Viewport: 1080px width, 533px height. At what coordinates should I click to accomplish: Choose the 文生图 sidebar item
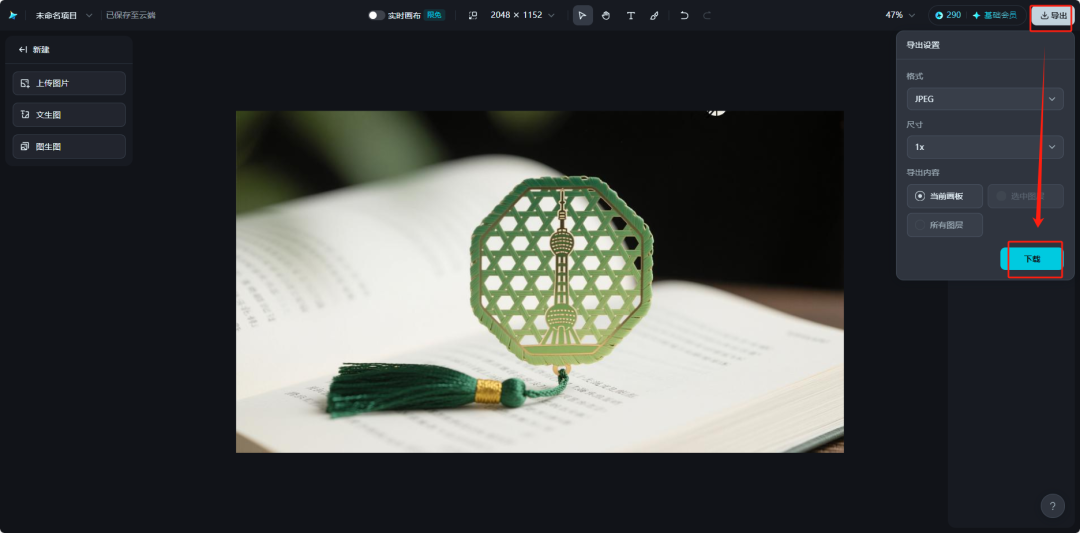[69, 115]
